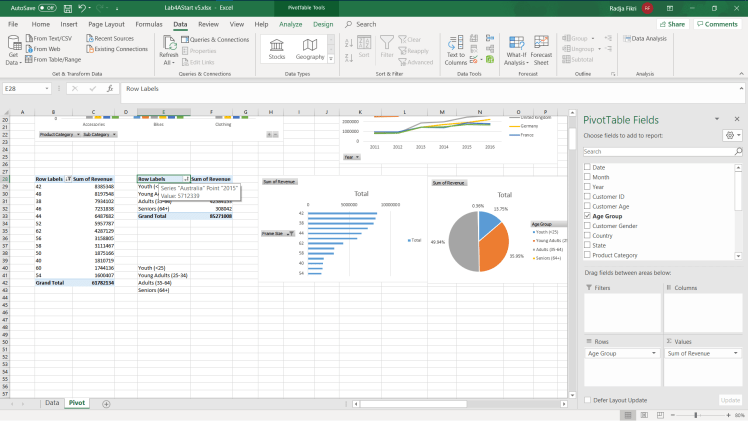Screen dimensions: 748x421
Task: Open the Comments pane button
Action: tap(716, 23)
